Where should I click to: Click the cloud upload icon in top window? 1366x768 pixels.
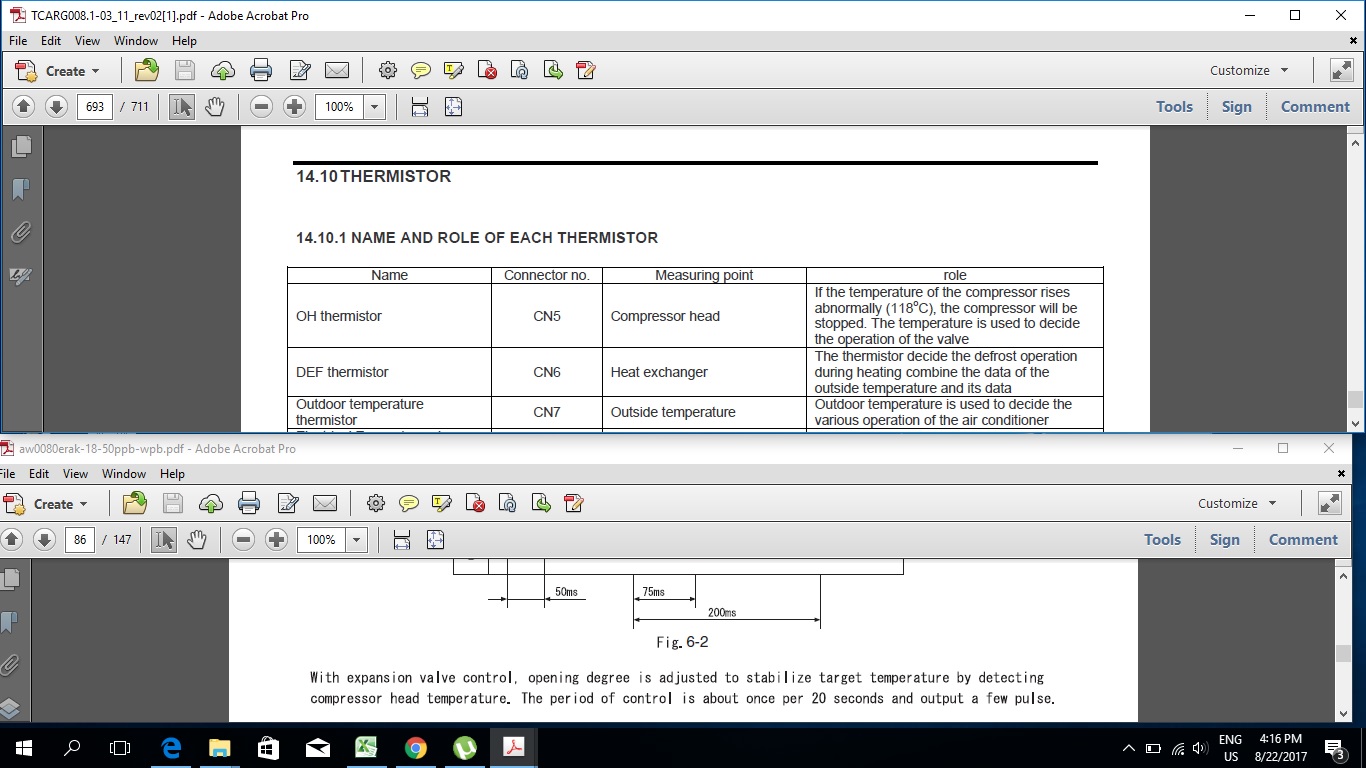223,70
